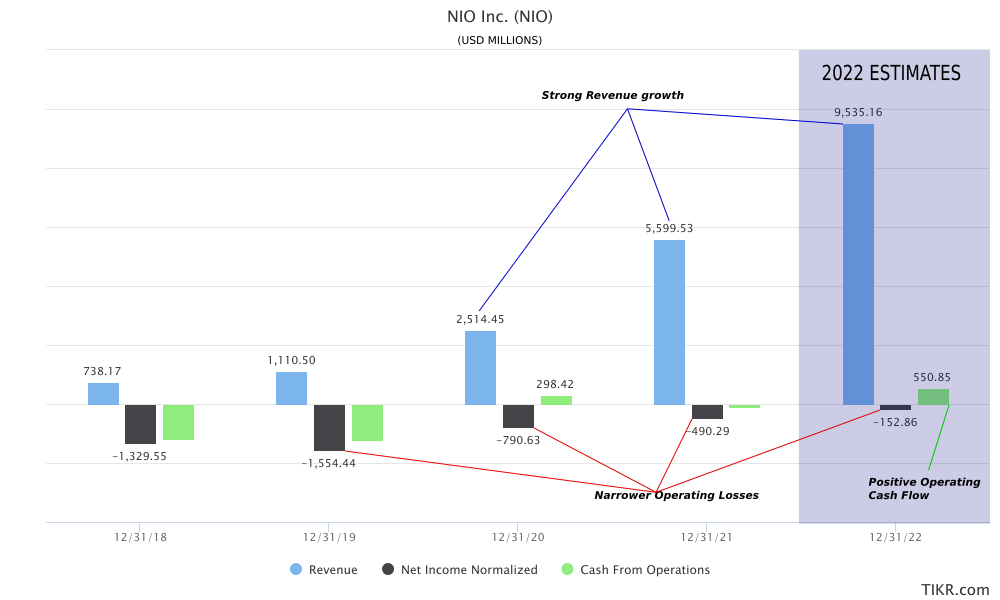
Task: Select the 298.42 cash from operations bar
Action: tap(556, 400)
